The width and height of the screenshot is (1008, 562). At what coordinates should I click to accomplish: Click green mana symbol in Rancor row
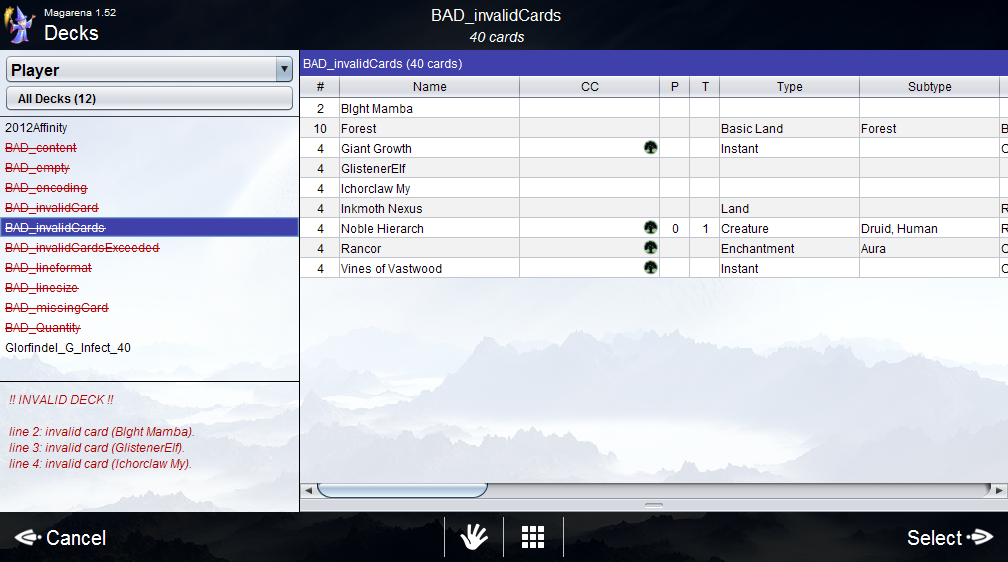(650, 248)
